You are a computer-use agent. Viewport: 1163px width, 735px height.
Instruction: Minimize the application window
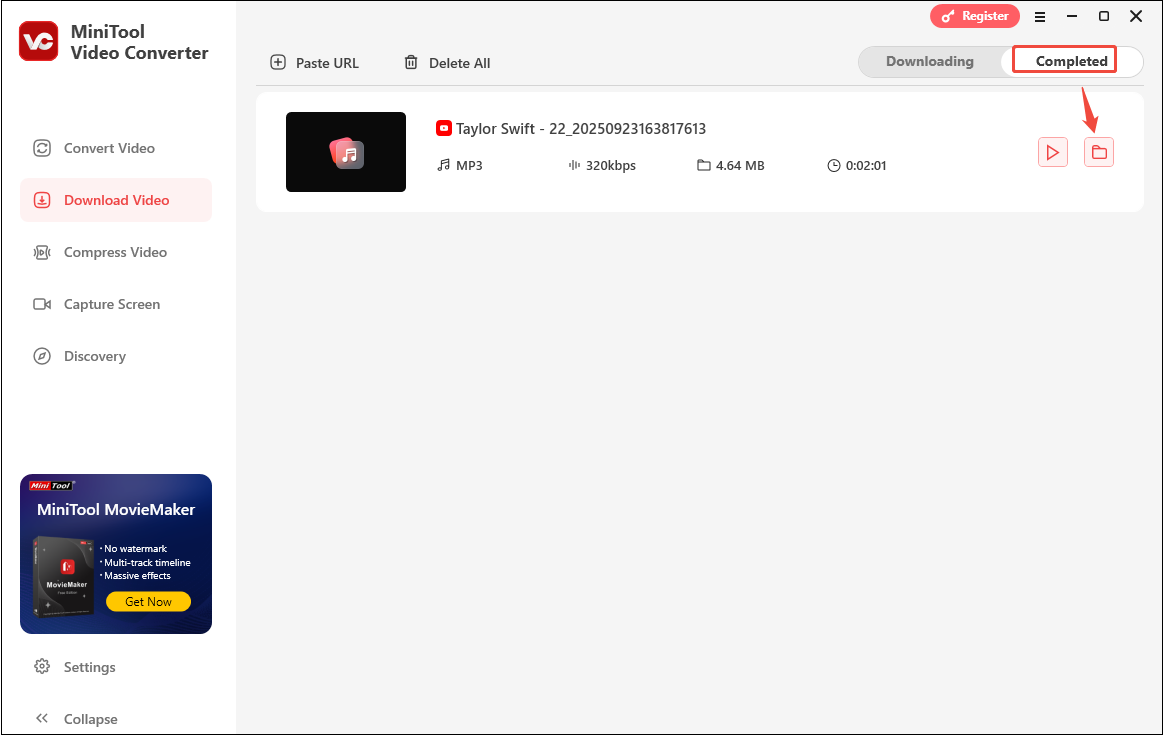point(1072,16)
